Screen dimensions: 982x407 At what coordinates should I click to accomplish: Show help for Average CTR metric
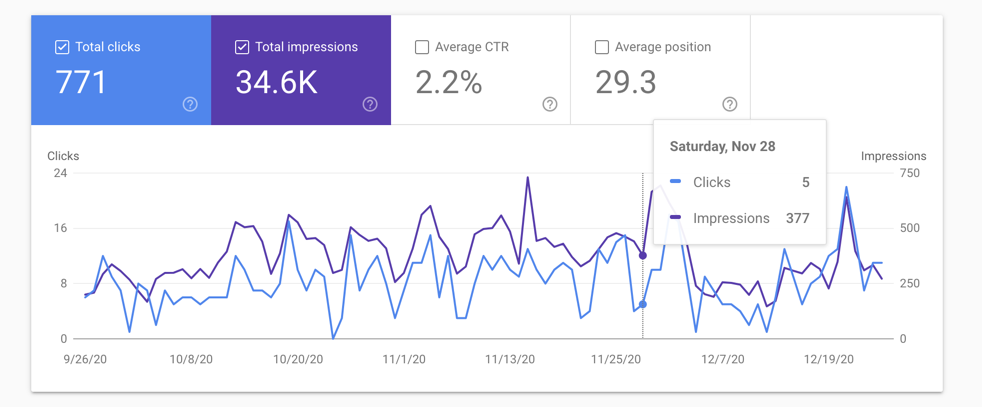[550, 104]
